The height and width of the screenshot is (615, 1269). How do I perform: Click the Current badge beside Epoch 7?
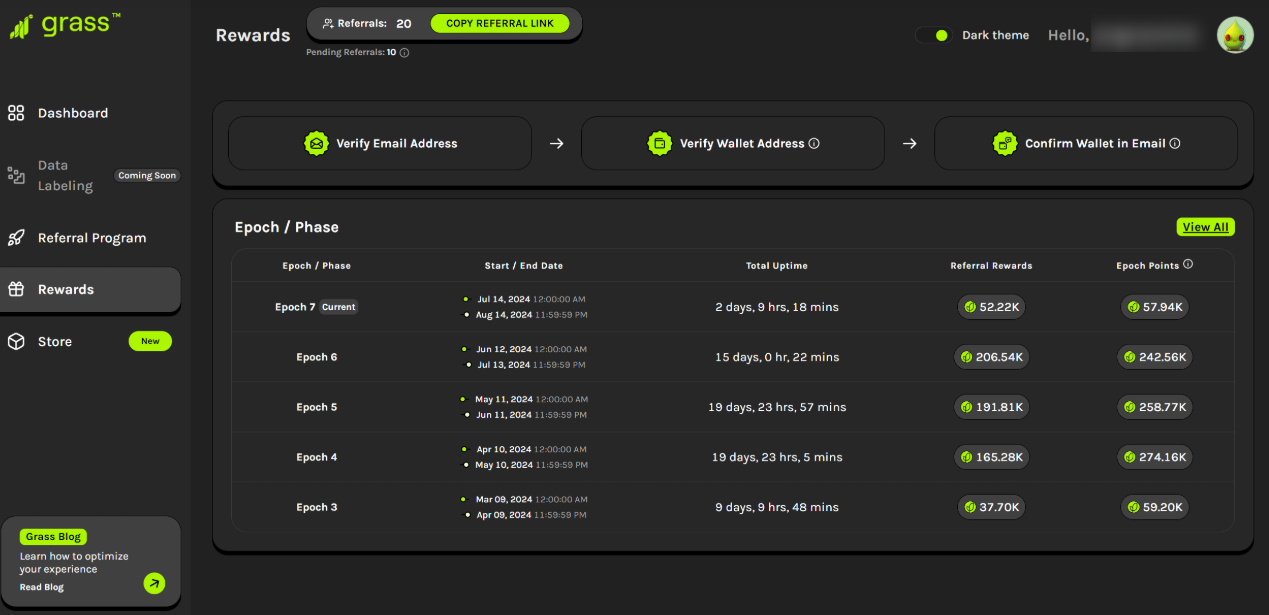pyautogui.click(x=339, y=307)
